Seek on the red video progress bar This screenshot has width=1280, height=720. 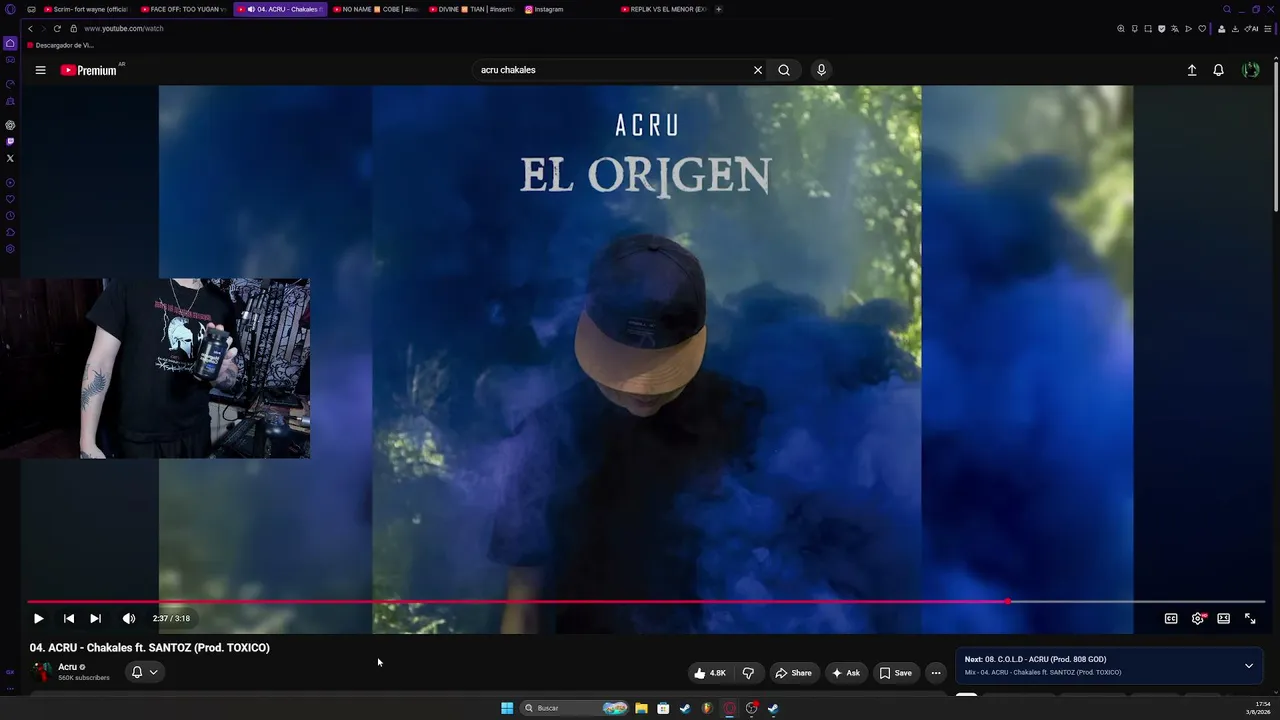click(x=646, y=602)
